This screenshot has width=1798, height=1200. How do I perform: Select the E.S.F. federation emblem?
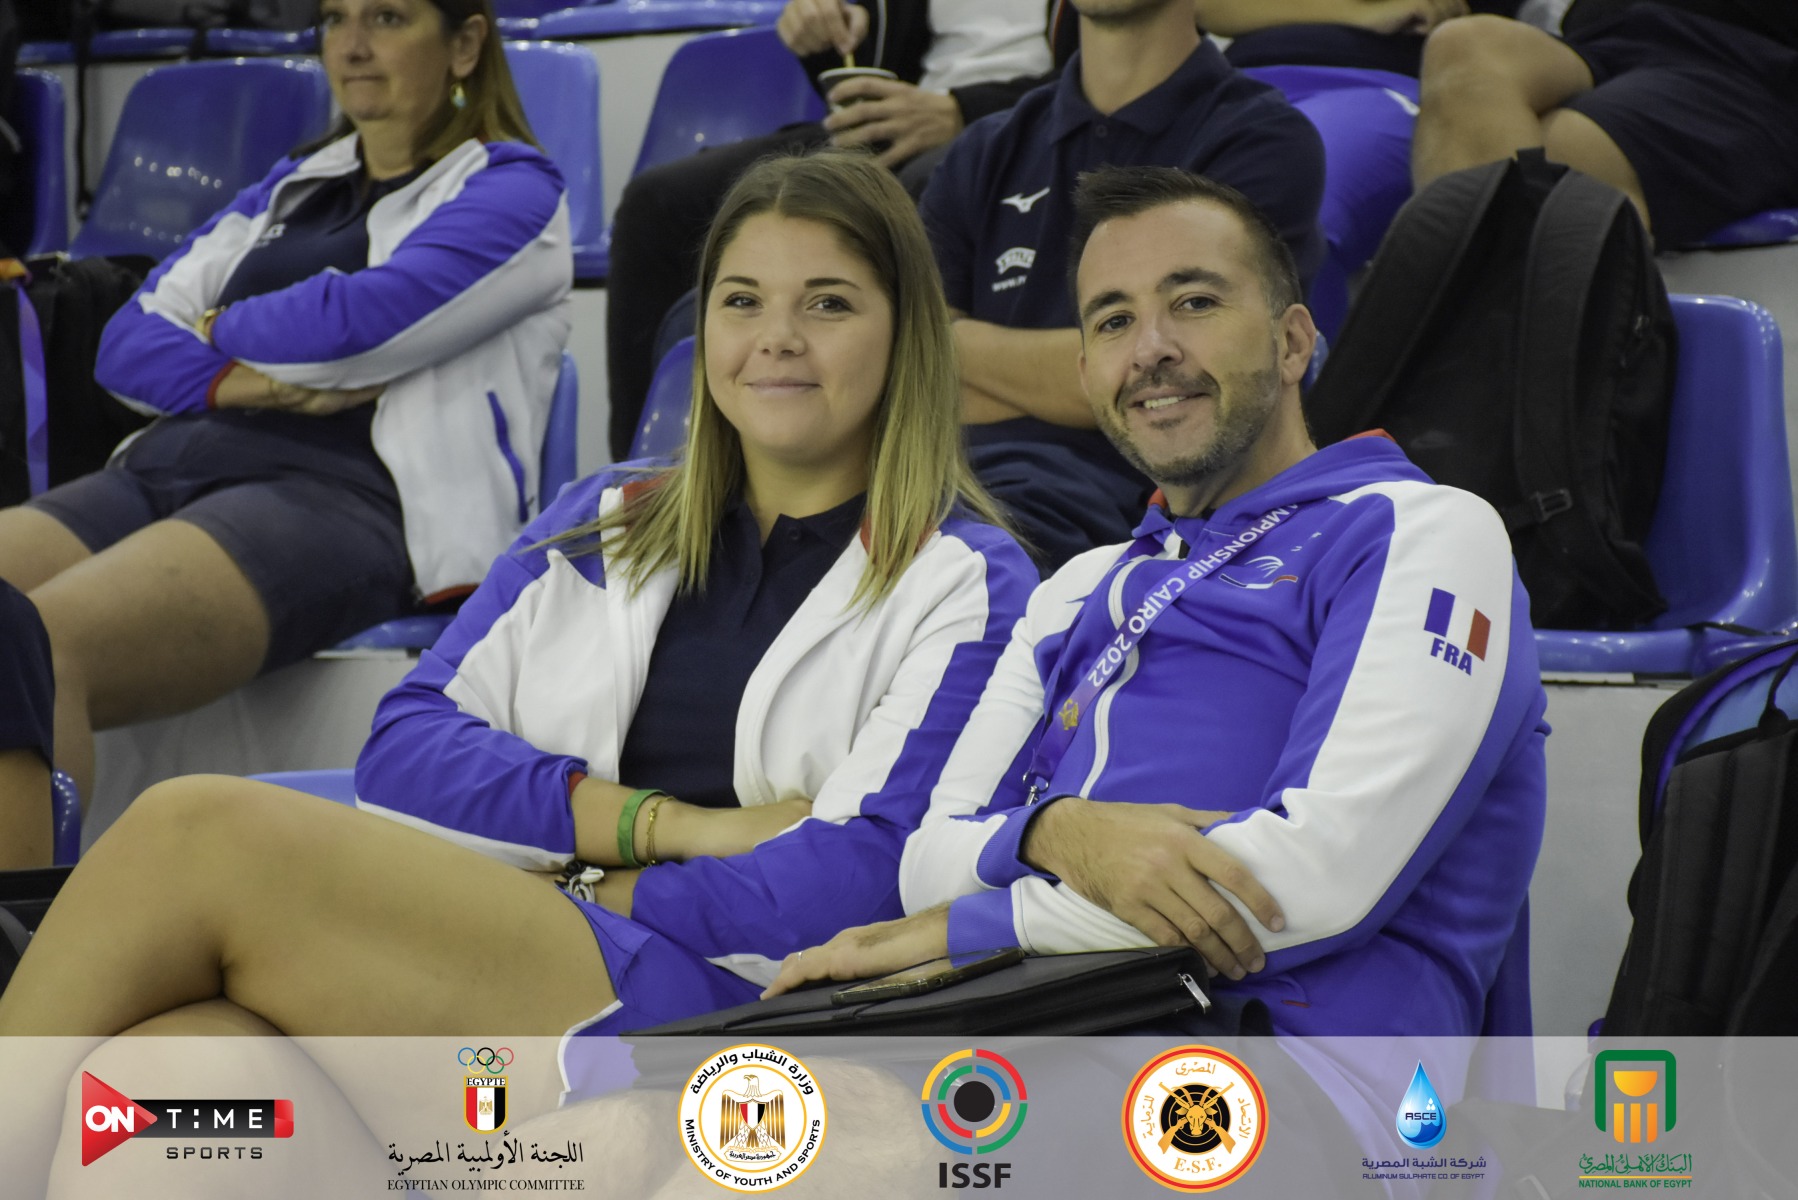click(1195, 1117)
